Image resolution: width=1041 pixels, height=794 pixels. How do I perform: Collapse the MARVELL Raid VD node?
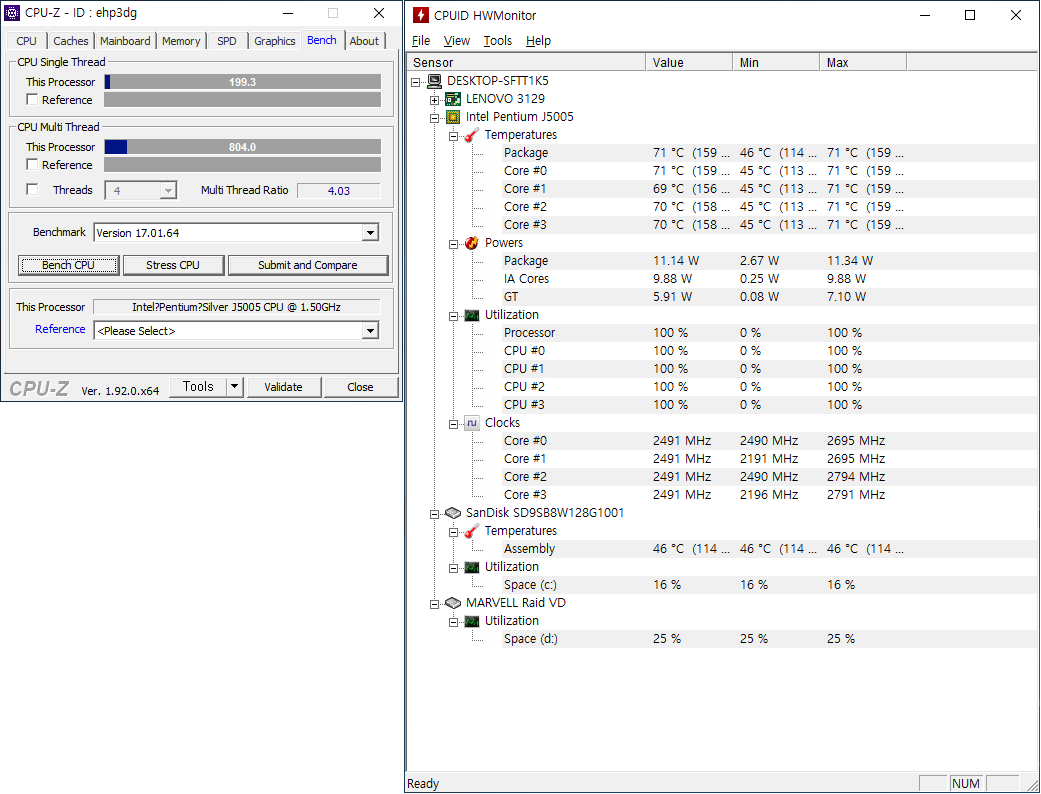coord(434,604)
